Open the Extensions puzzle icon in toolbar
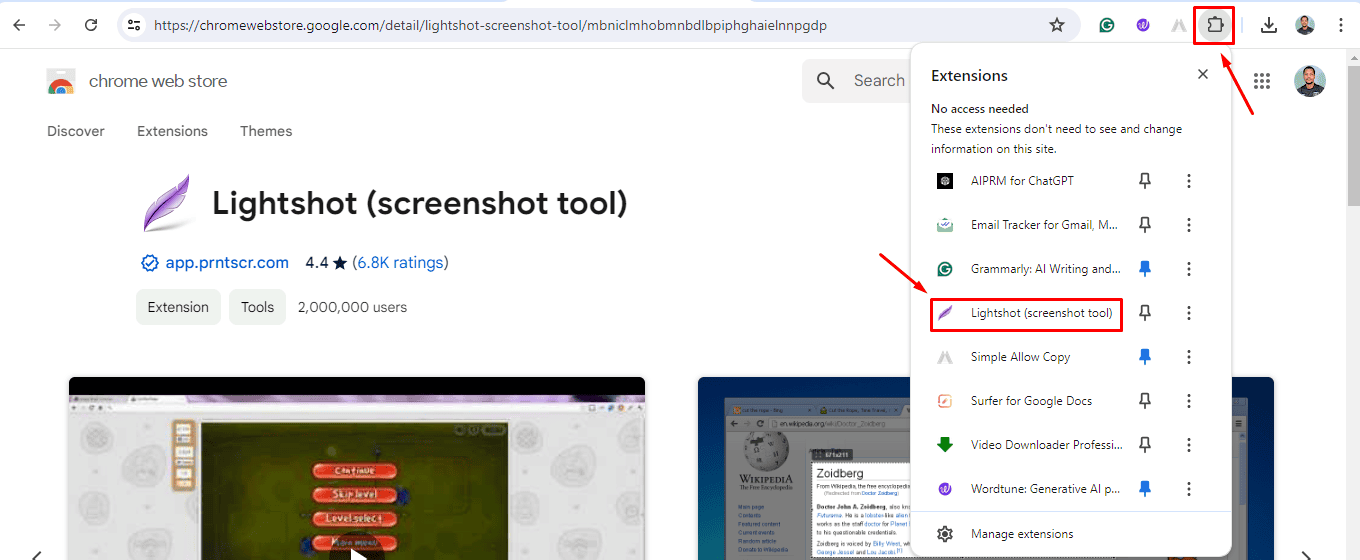This screenshot has height=560, width=1360. click(x=1215, y=25)
